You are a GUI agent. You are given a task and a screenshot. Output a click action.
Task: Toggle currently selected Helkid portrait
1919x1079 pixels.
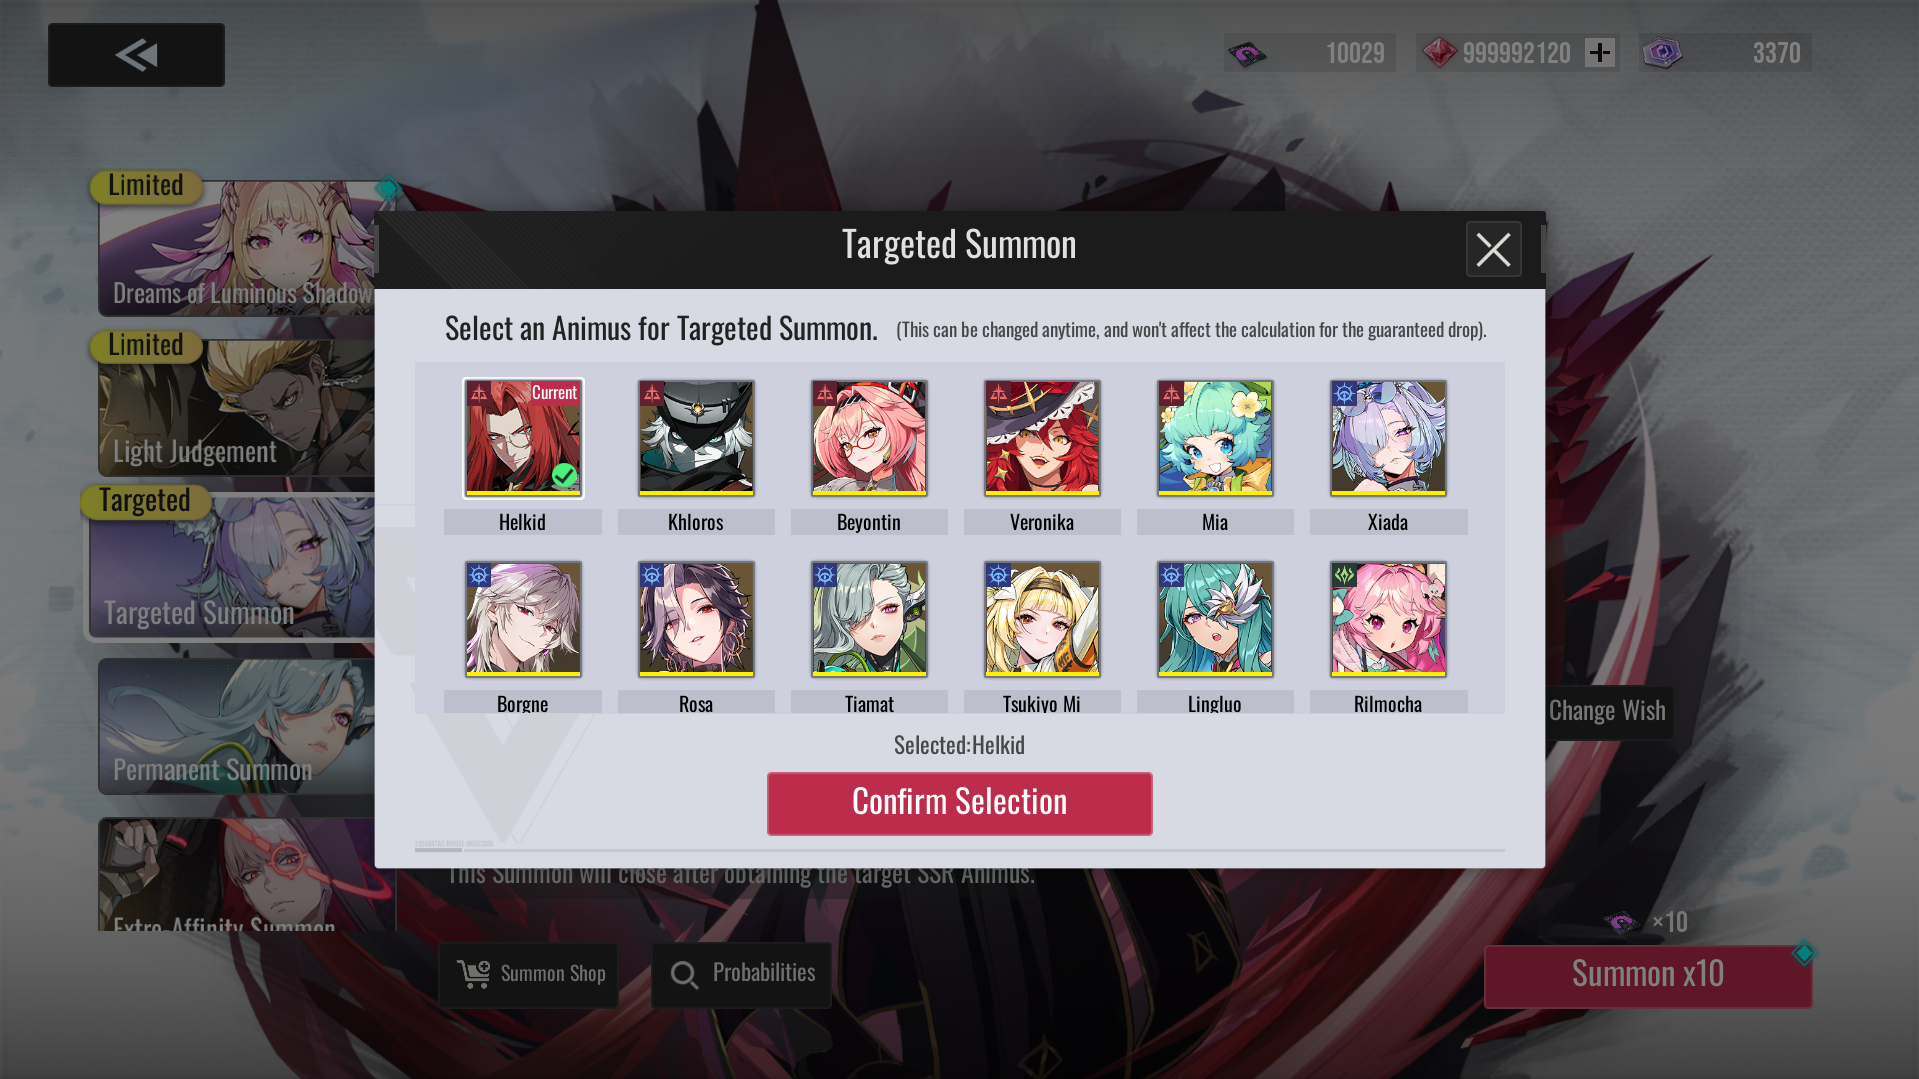coord(523,438)
